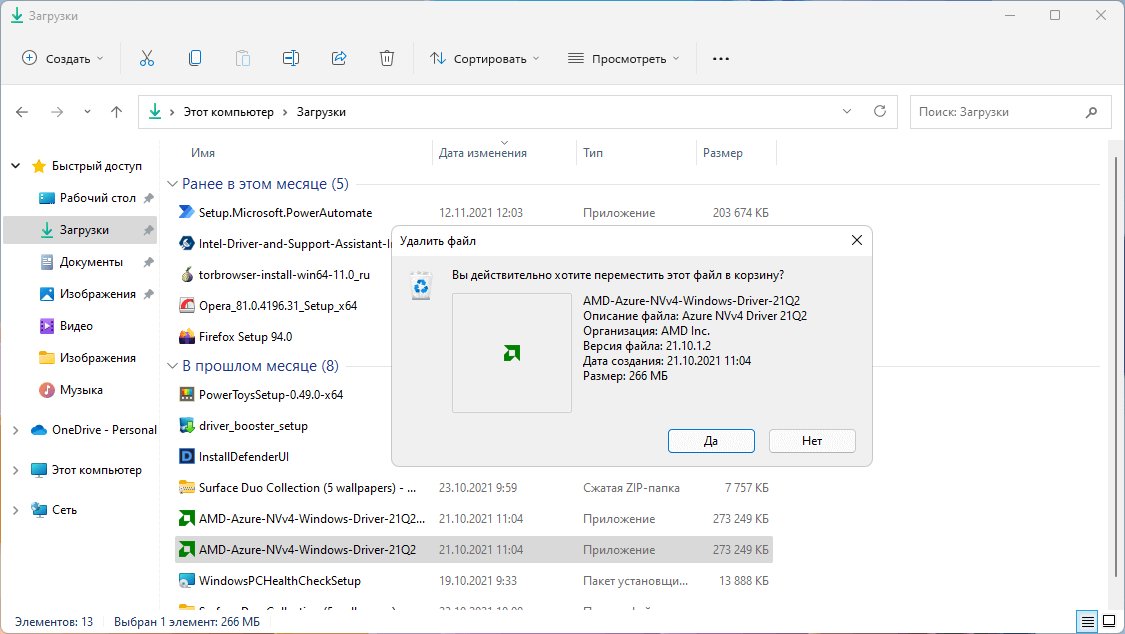Expand the OneDrive - Personal node
This screenshot has height=634, width=1125.
pos(16,430)
